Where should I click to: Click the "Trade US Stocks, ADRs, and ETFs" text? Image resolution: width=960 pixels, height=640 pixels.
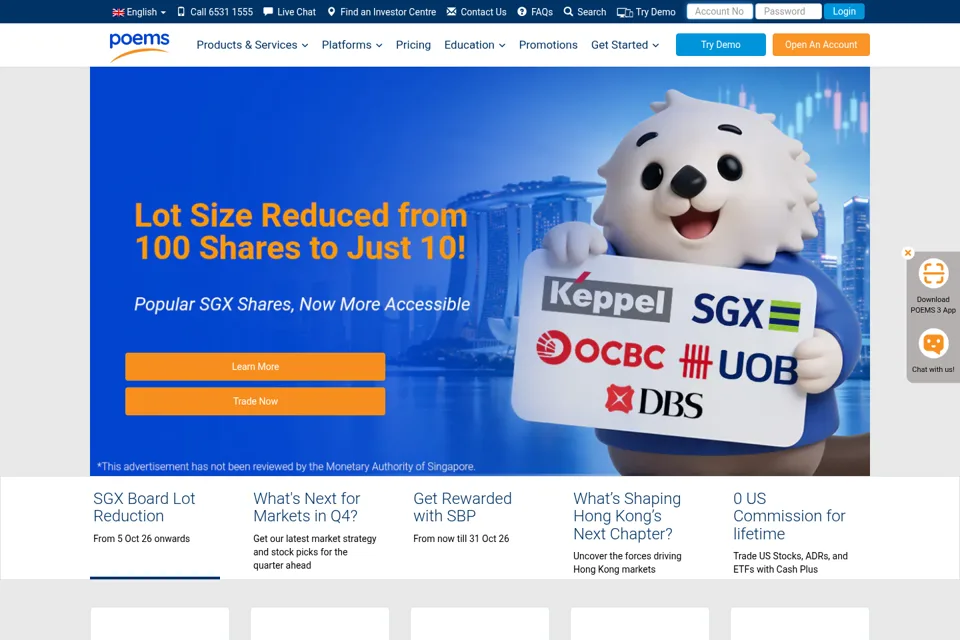tap(790, 562)
